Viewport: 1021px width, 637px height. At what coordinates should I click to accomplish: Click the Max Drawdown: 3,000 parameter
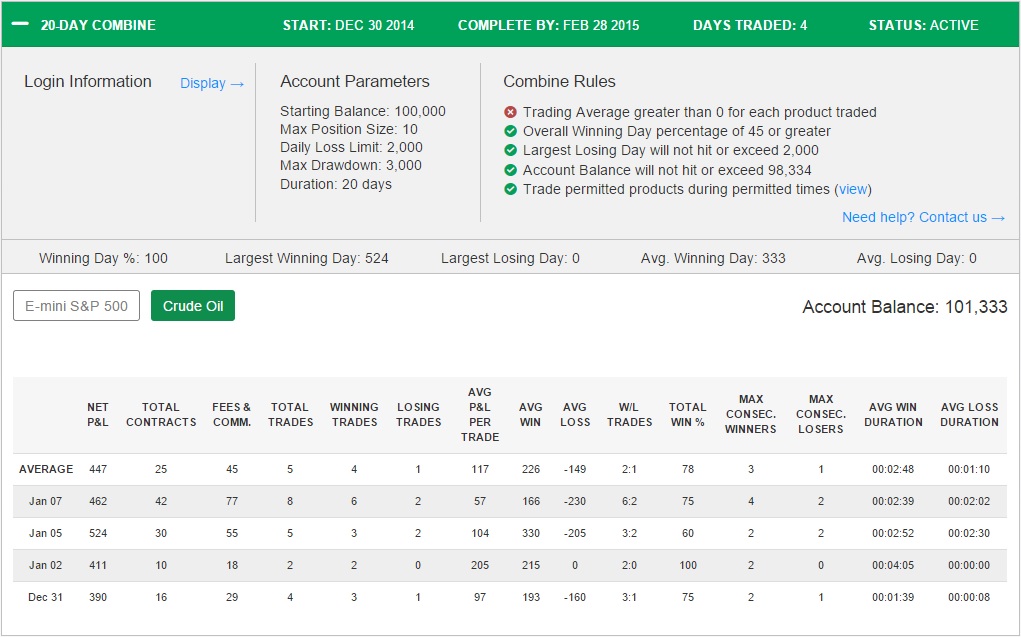[351, 165]
